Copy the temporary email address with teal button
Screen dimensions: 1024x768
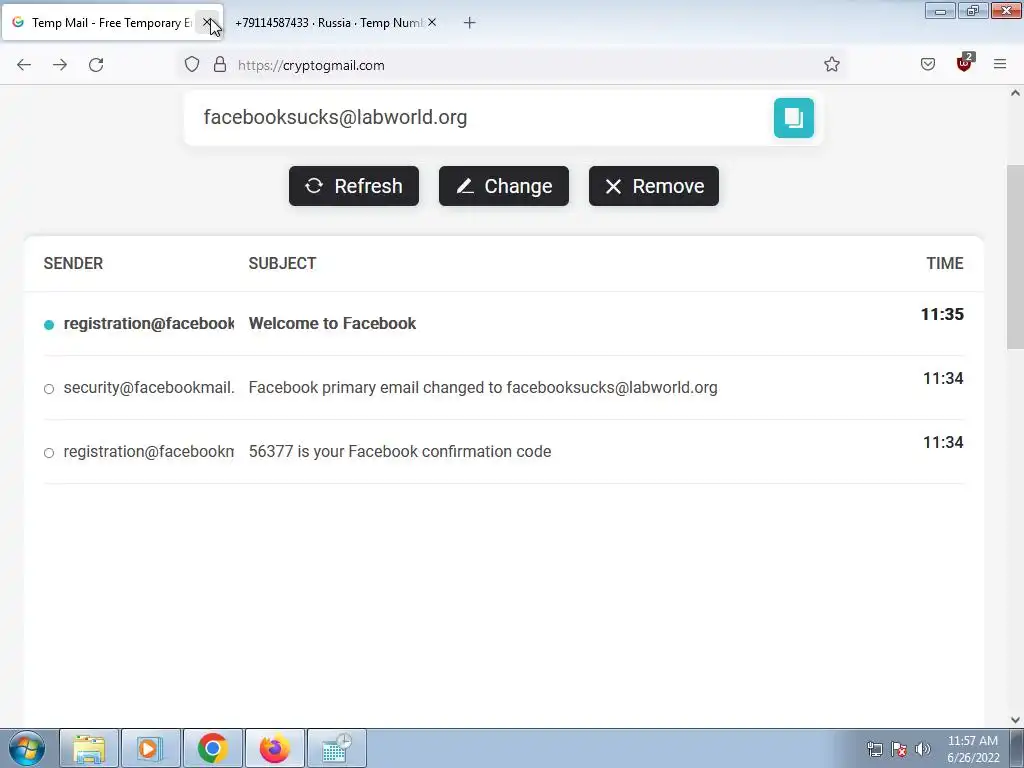(793, 118)
